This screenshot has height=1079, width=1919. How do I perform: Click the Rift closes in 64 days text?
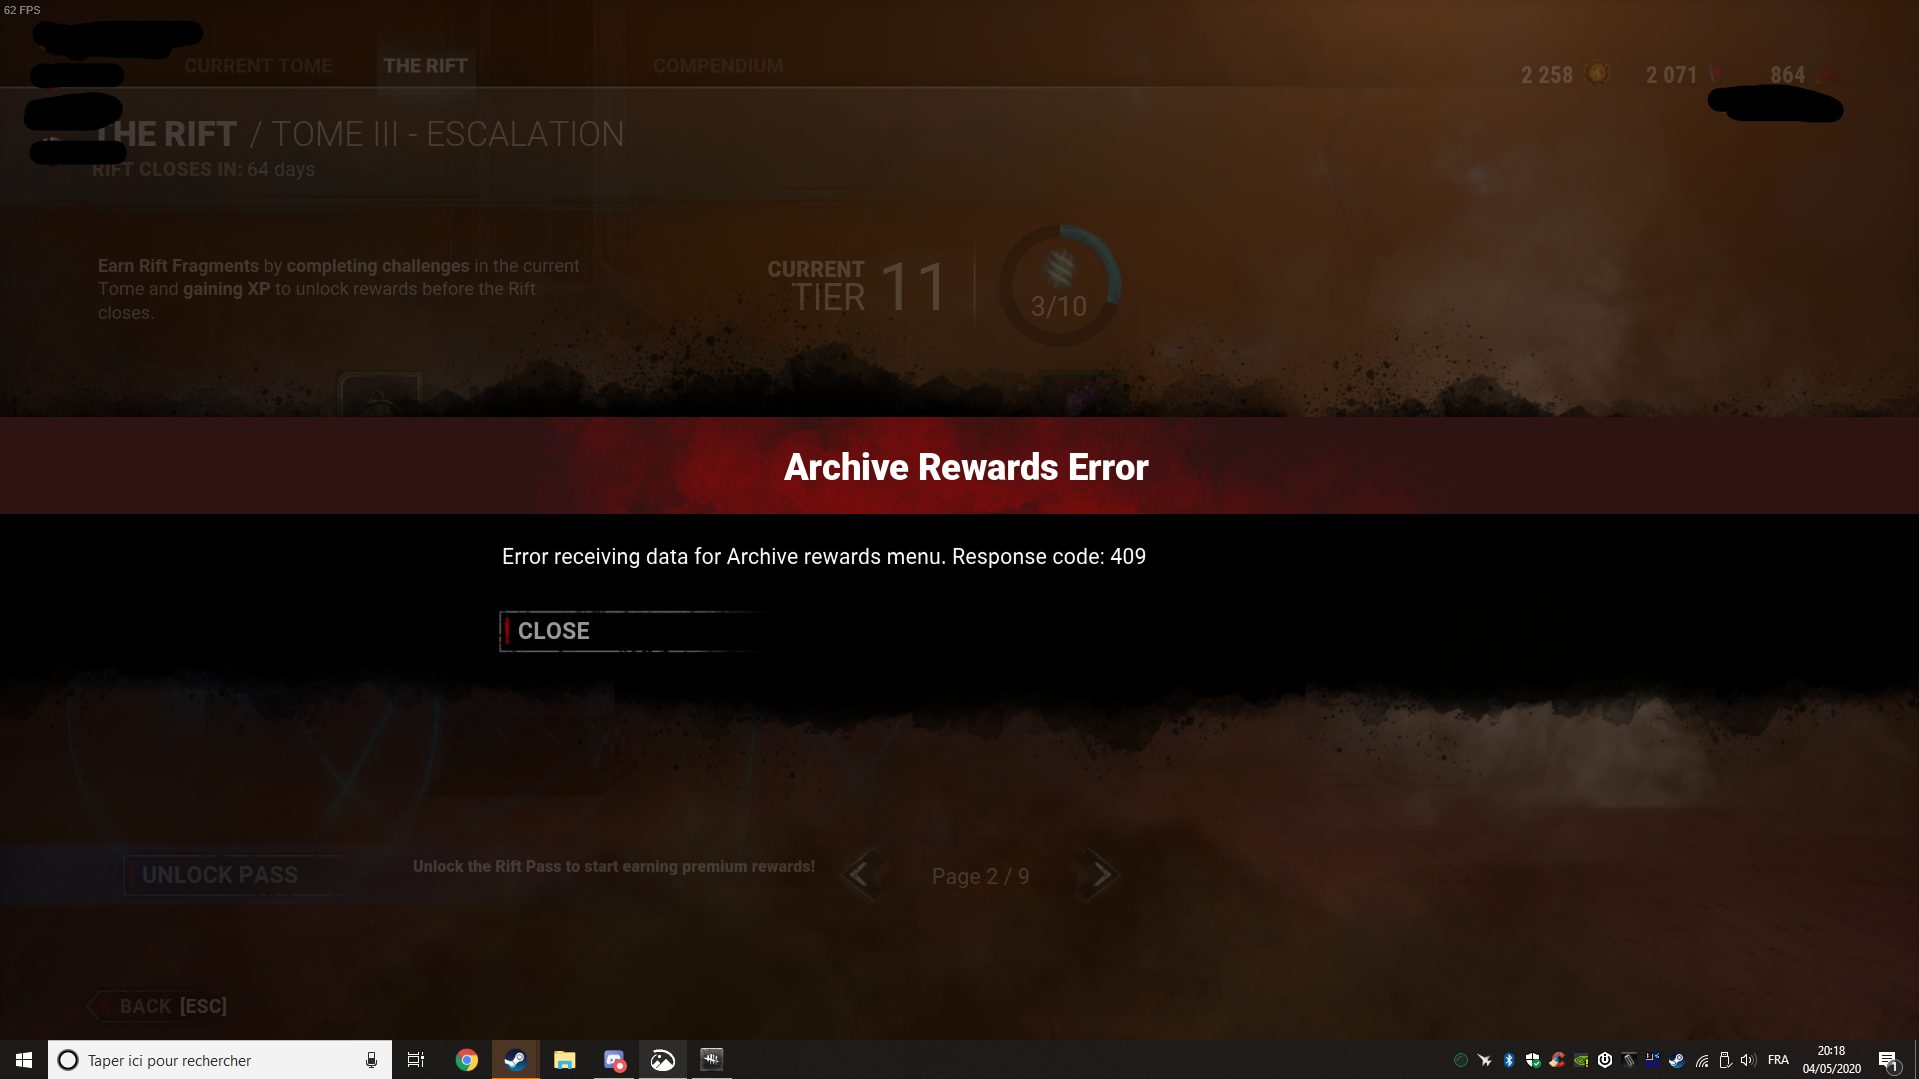[203, 169]
